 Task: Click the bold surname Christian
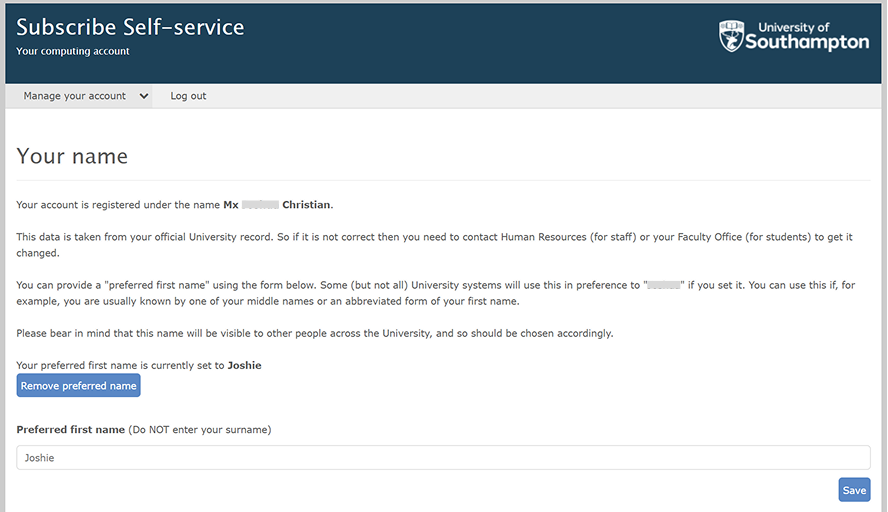[306, 205]
